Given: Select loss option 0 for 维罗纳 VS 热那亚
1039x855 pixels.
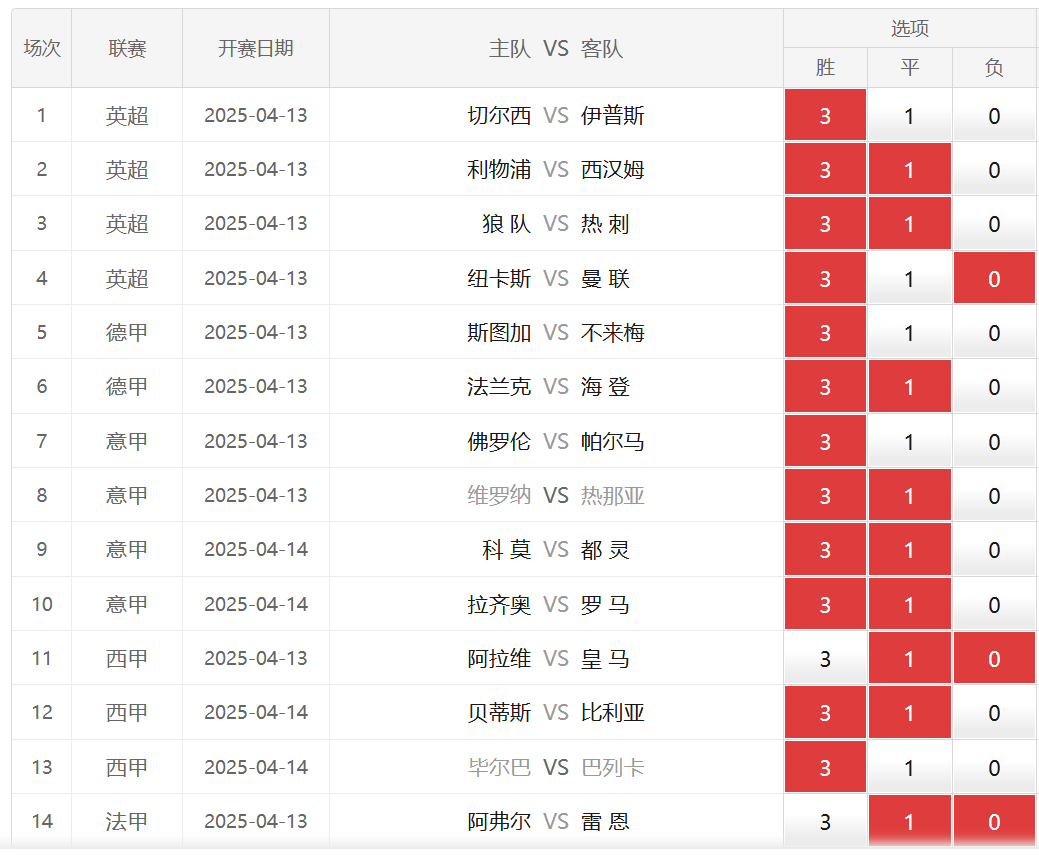Looking at the screenshot, I should click(x=994, y=496).
